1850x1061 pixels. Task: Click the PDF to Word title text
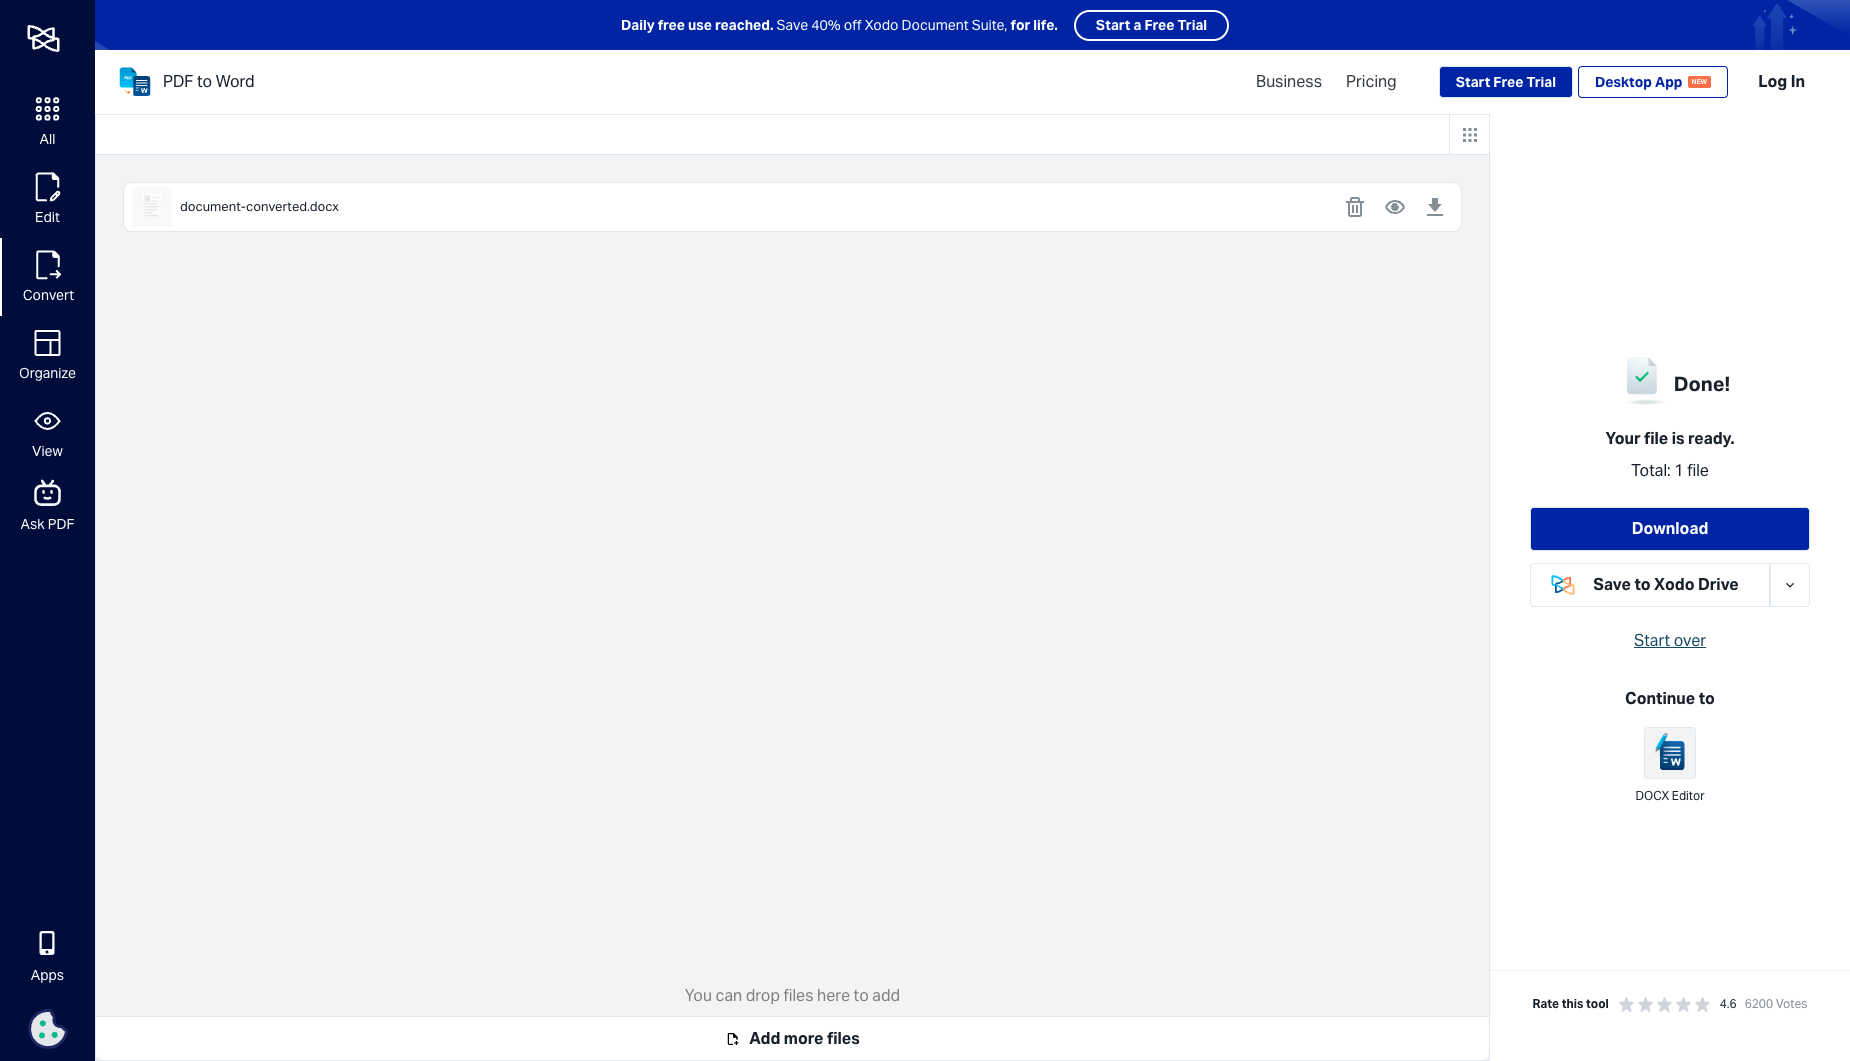point(209,82)
